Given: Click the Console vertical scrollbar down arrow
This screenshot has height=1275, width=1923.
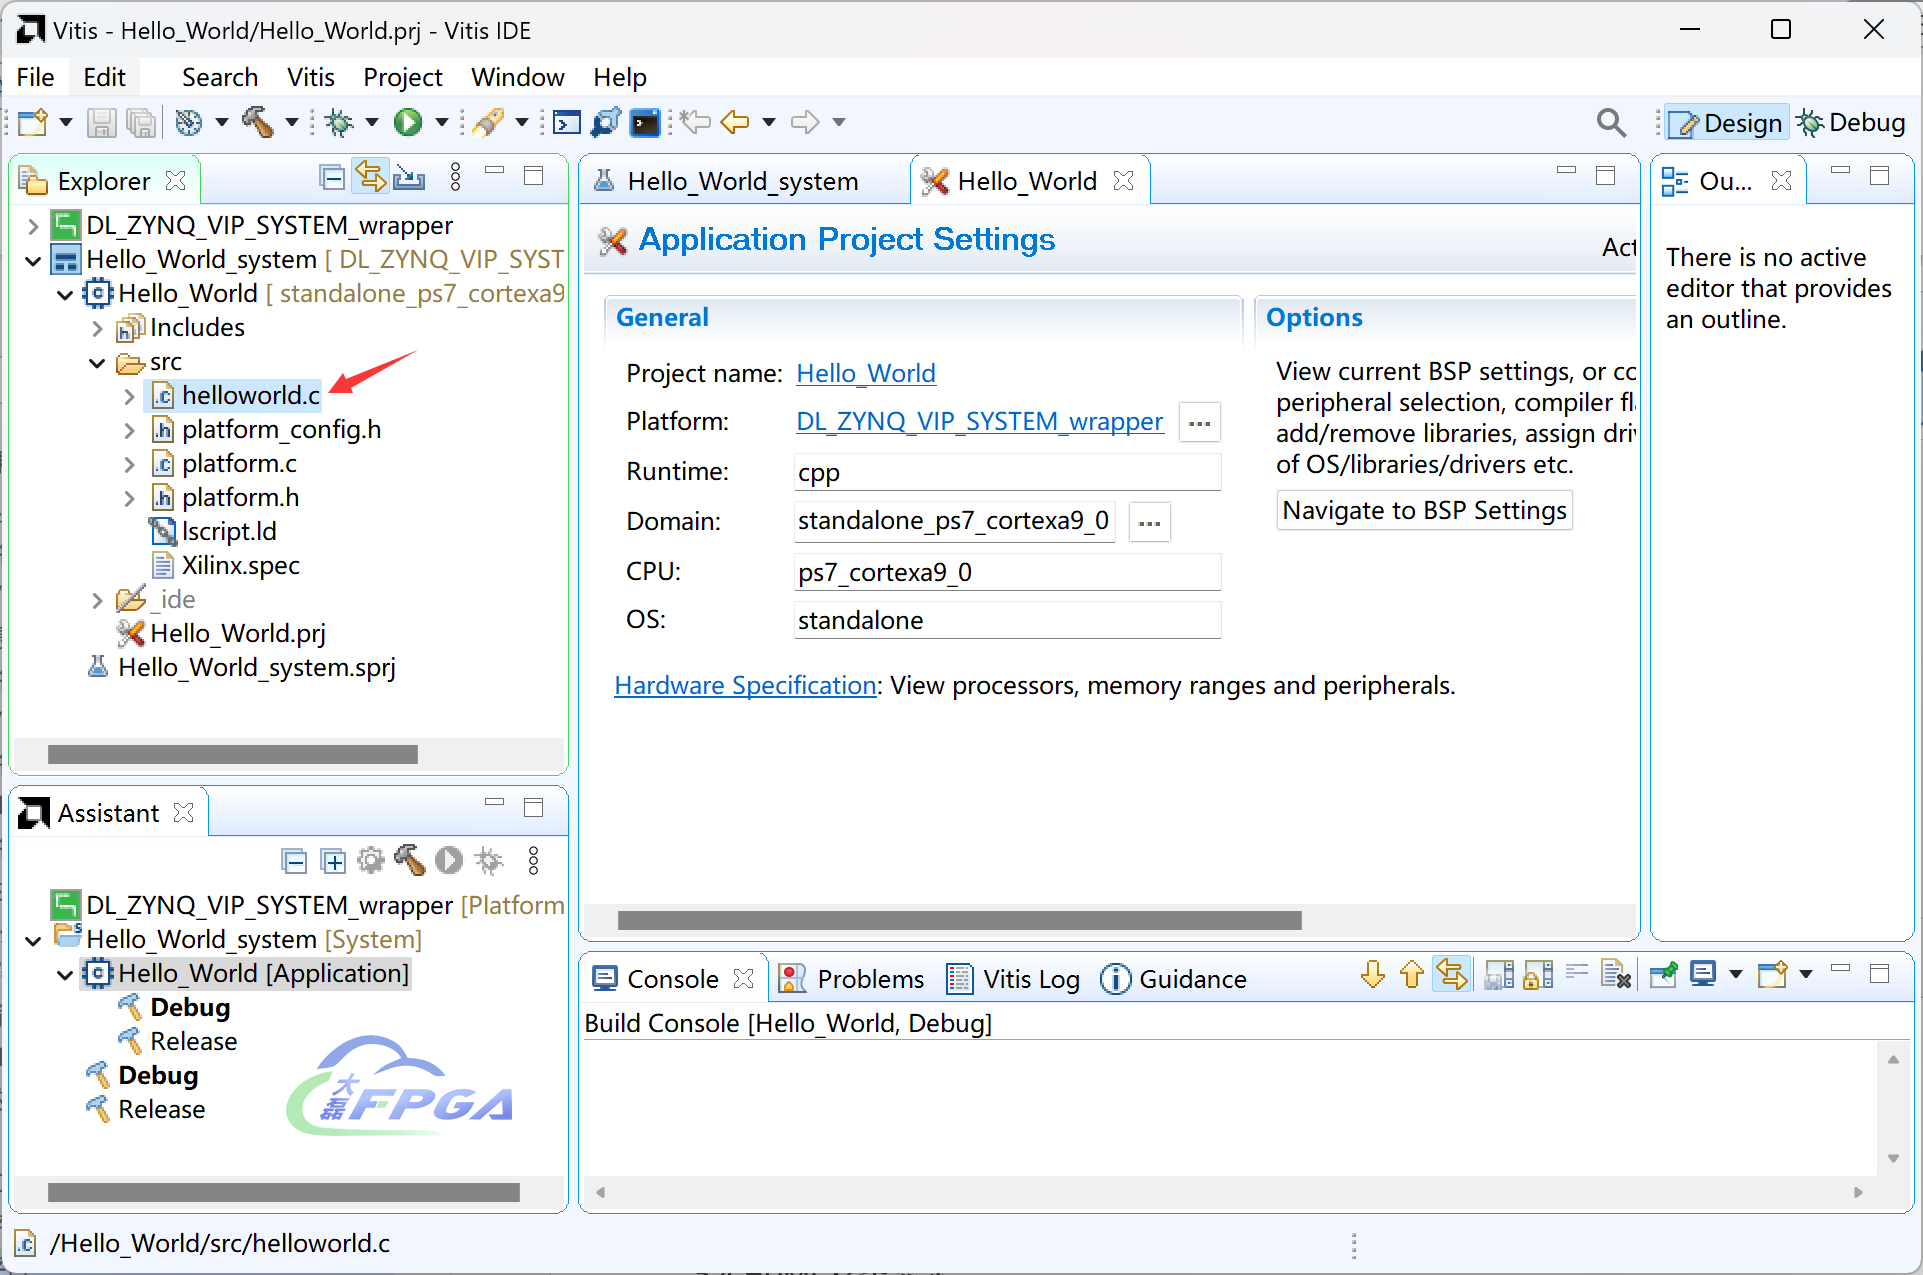Looking at the screenshot, I should point(1892,1158).
